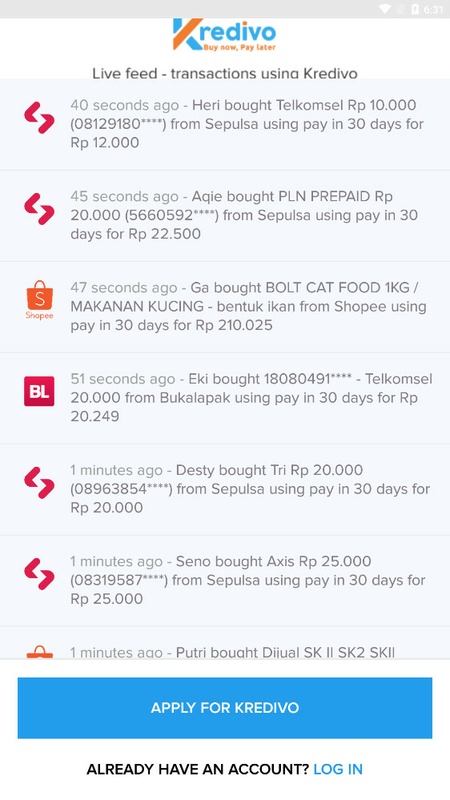
Task: Select Desty's Tri Rp 20.000 entry
Action: [x=225, y=490]
